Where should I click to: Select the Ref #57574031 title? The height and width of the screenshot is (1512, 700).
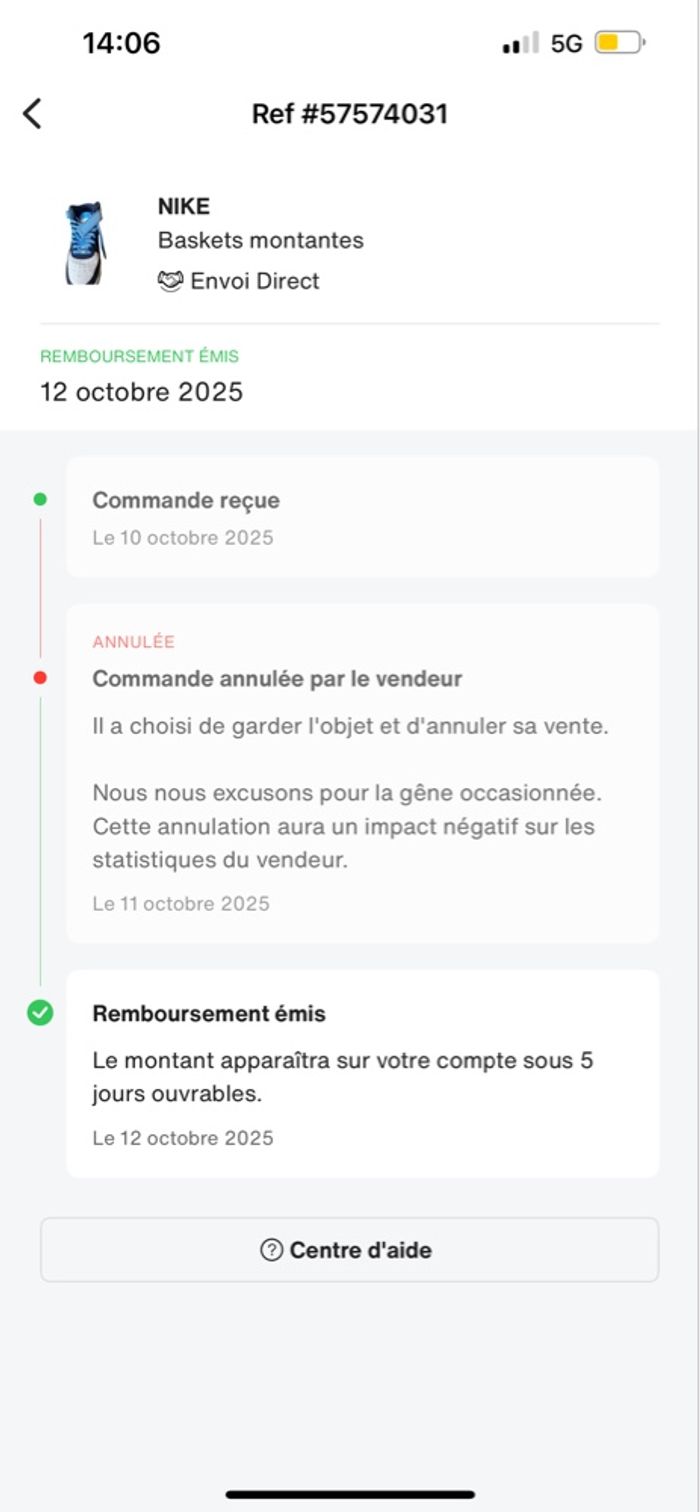[x=349, y=114]
